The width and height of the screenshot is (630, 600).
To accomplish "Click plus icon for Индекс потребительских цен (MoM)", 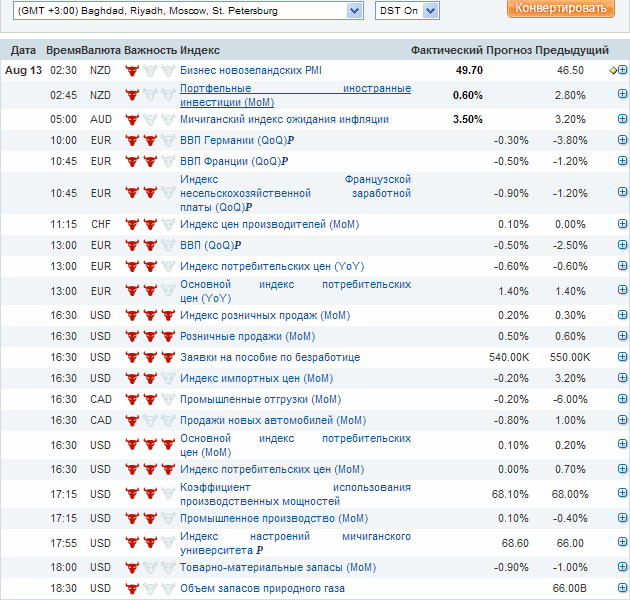I will (x=622, y=469).
